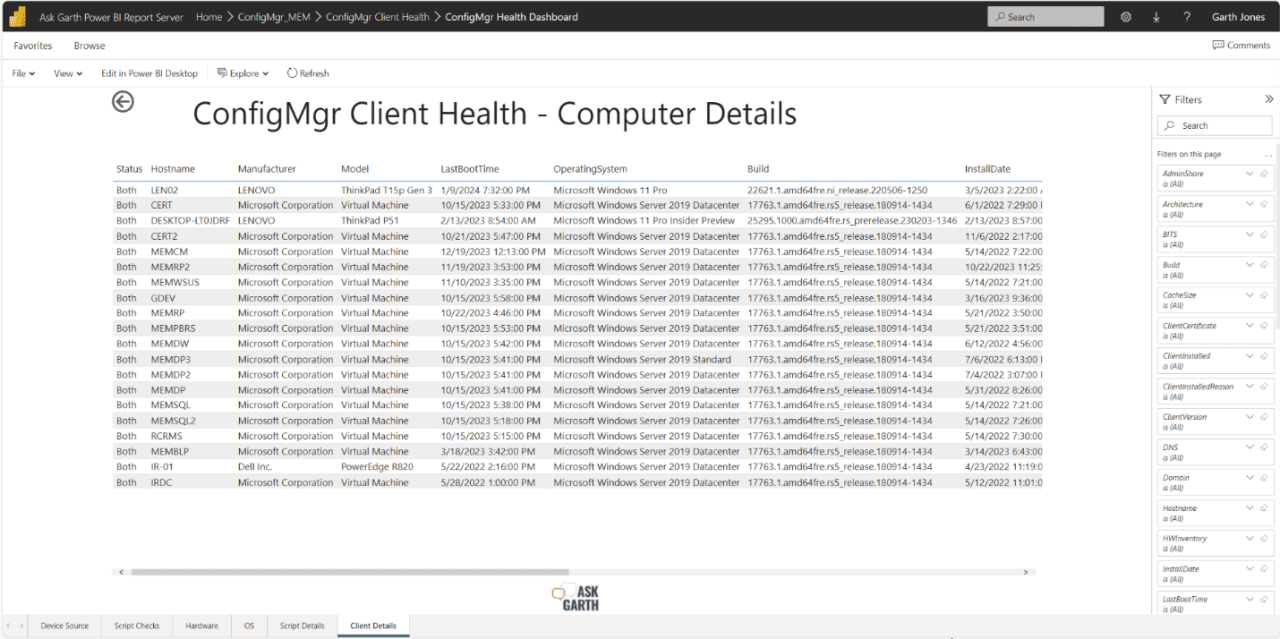Image resolution: width=1280 pixels, height=639 pixels.
Task: Click the Power BI logo icon
Action: click(18, 16)
